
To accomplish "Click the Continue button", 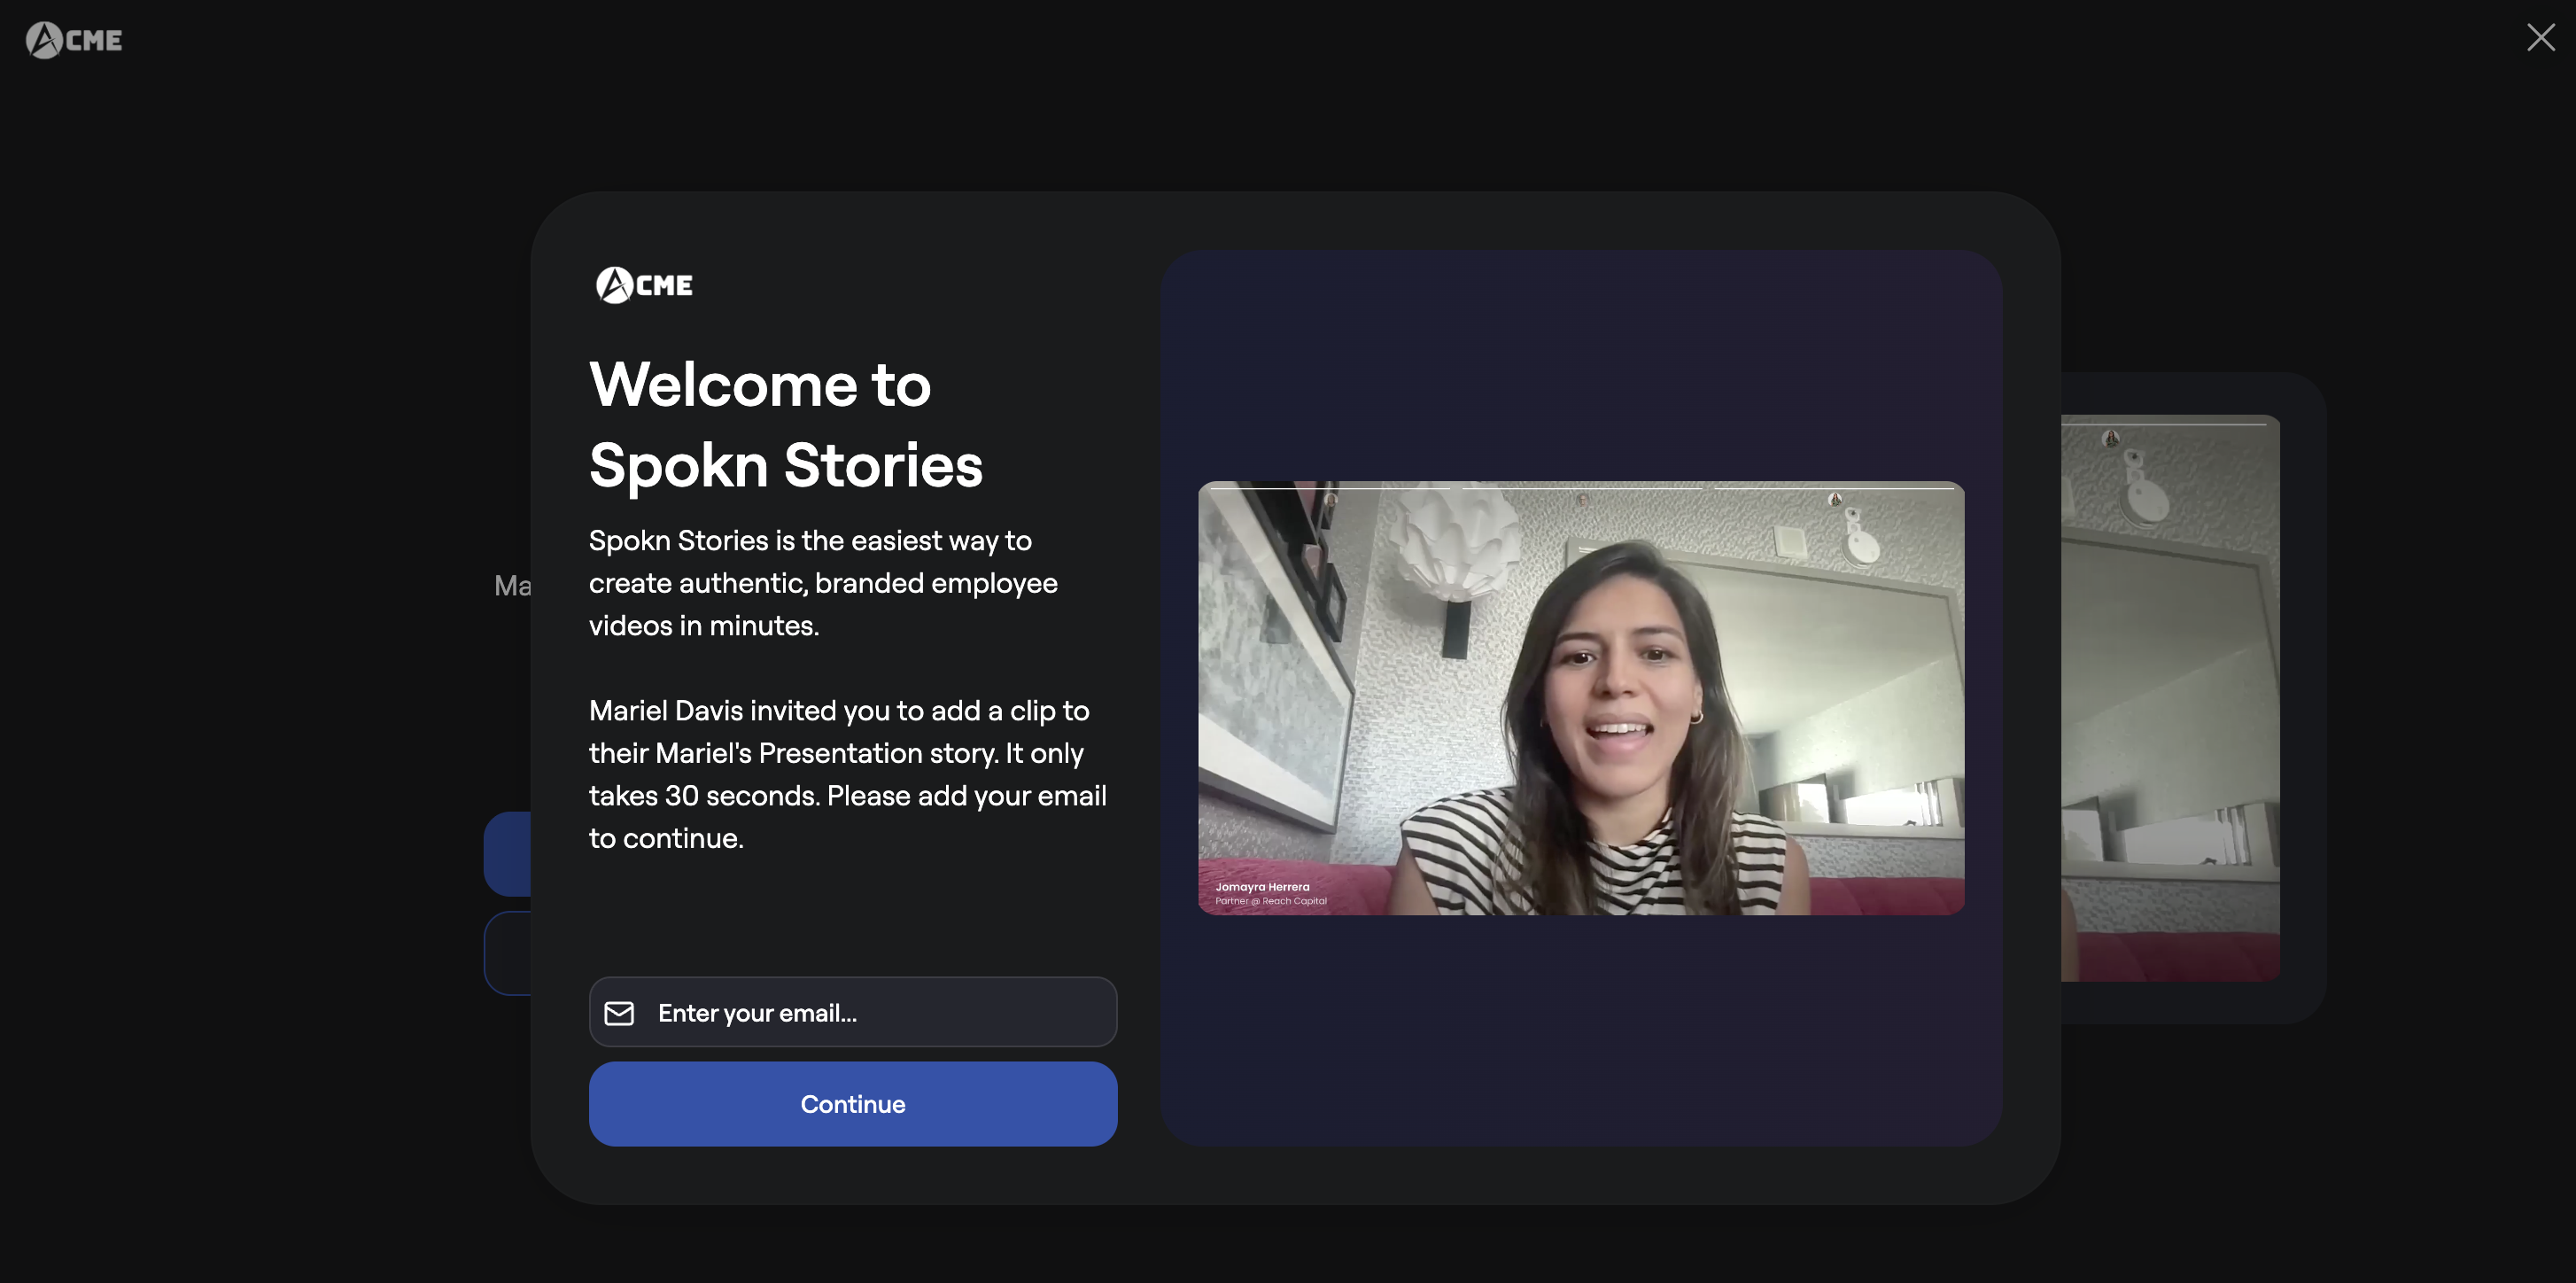I will point(853,1104).
